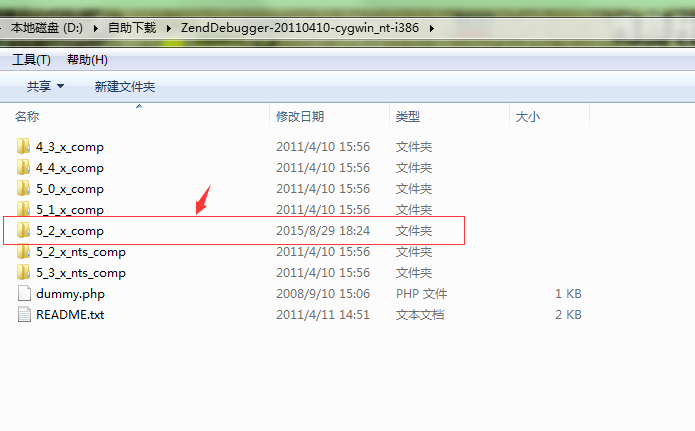Click the 5_1_x_comp folder name
This screenshot has height=431, width=695.
(70, 210)
